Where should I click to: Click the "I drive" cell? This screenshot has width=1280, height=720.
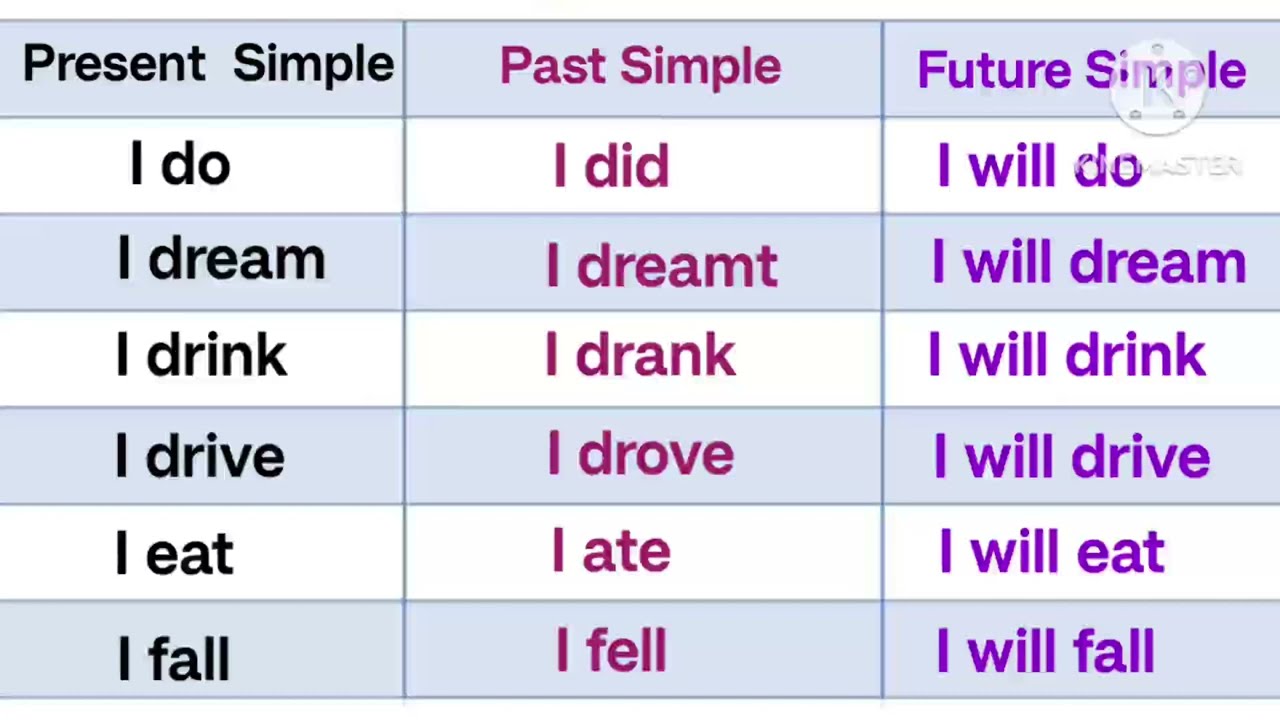coord(200,456)
